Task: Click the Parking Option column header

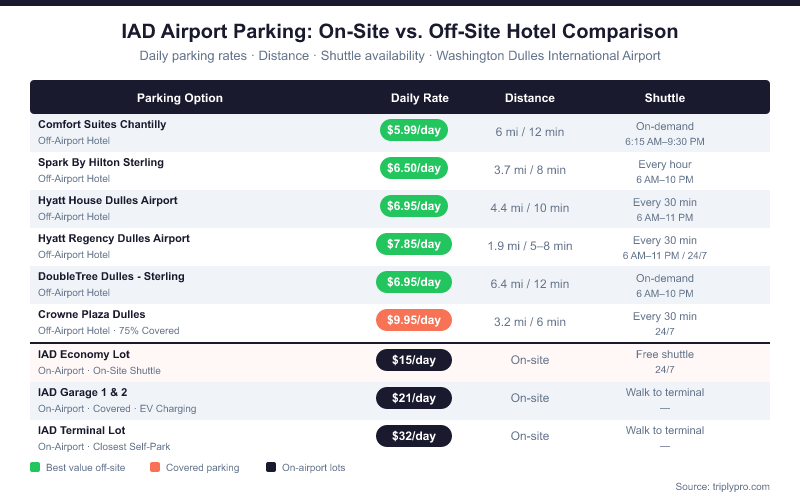Action: coord(180,98)
